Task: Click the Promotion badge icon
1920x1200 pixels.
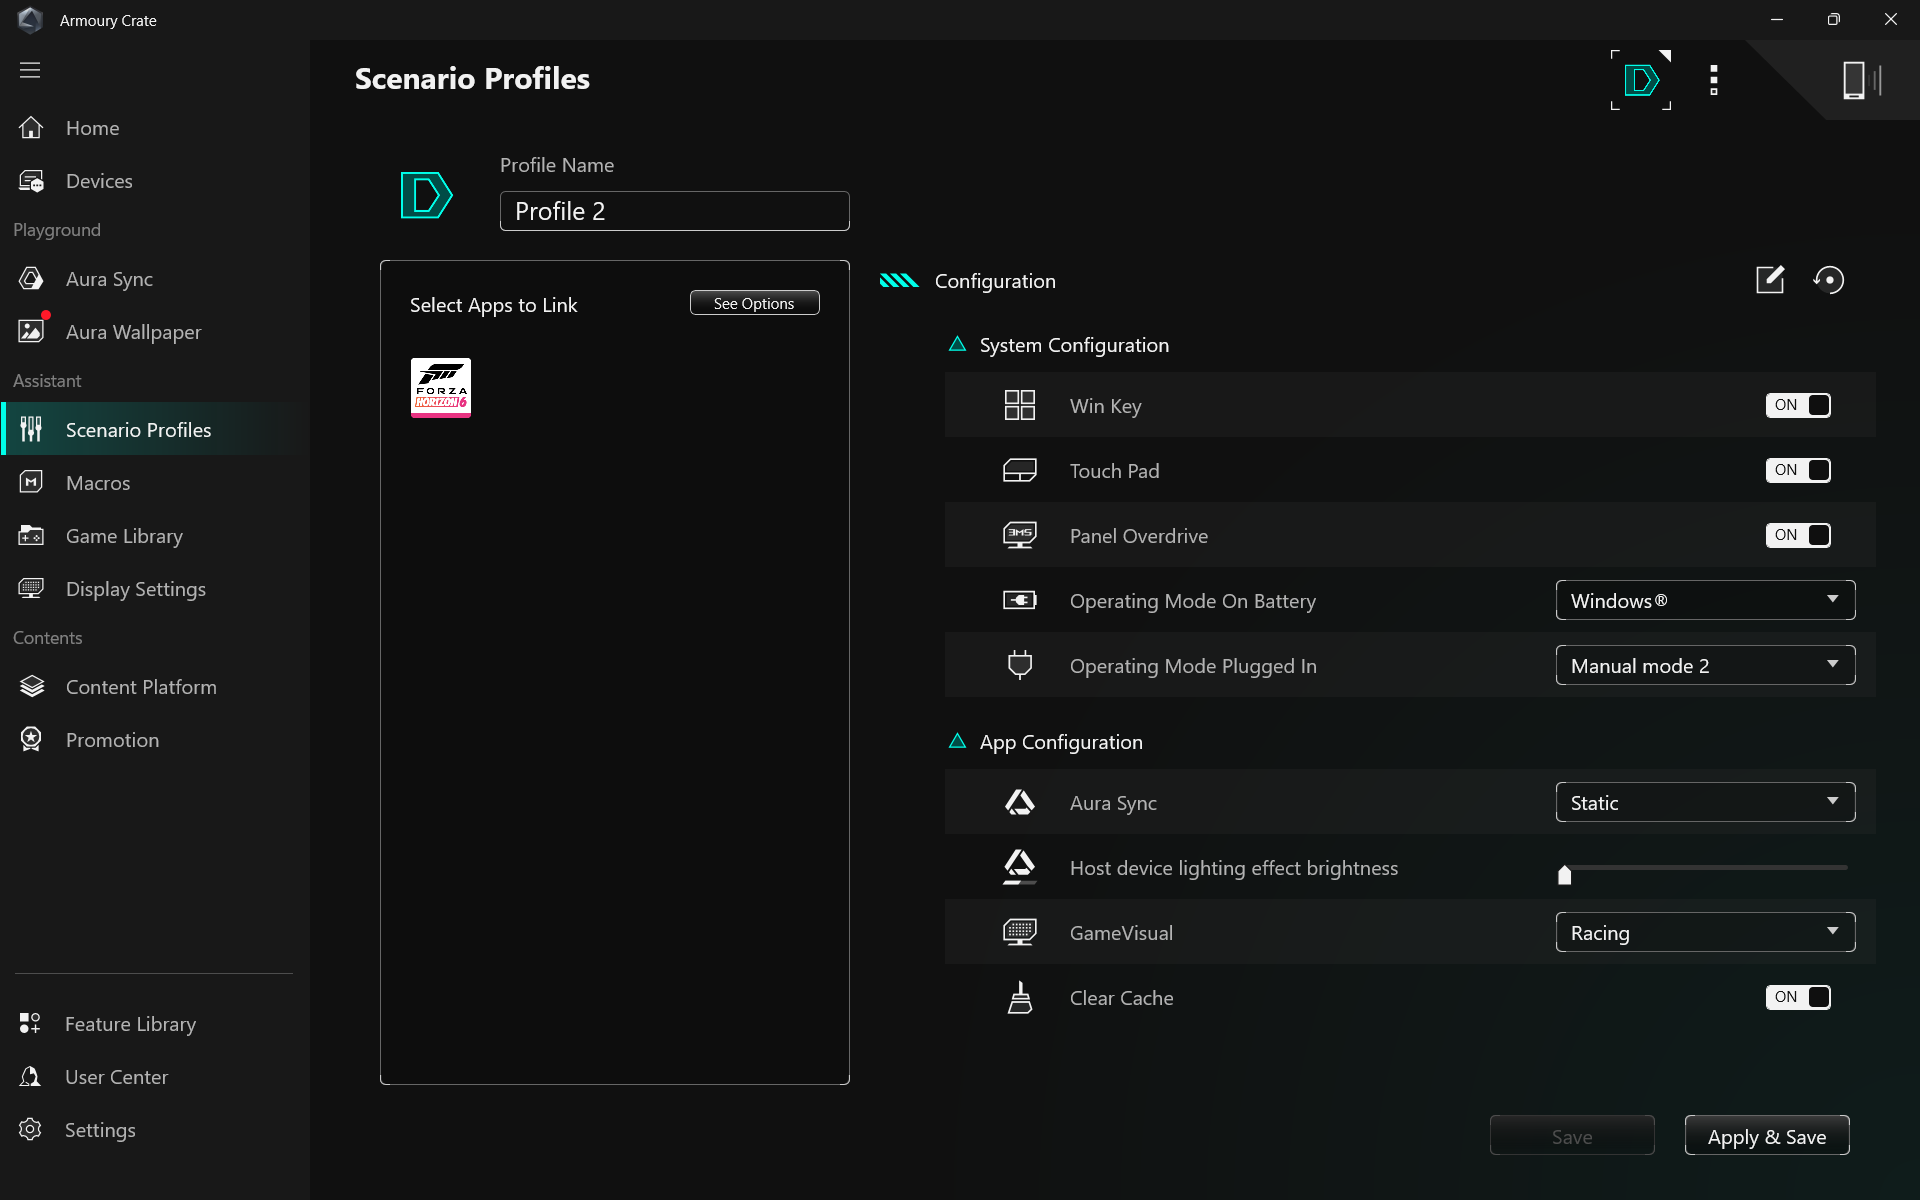Action: pos(31,740)
